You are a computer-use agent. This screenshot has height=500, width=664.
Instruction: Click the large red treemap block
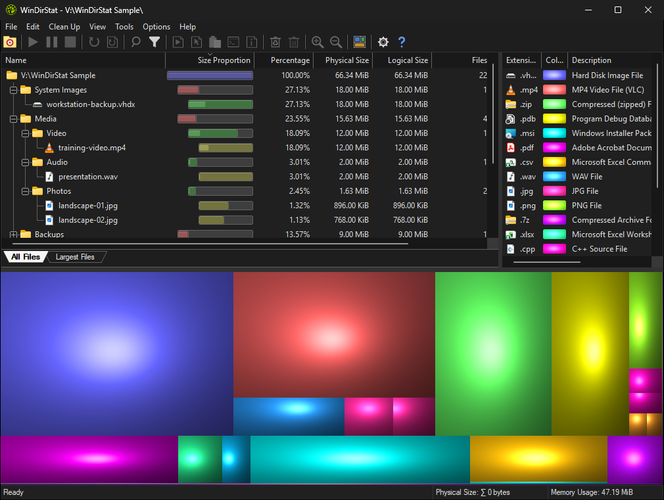334,334
